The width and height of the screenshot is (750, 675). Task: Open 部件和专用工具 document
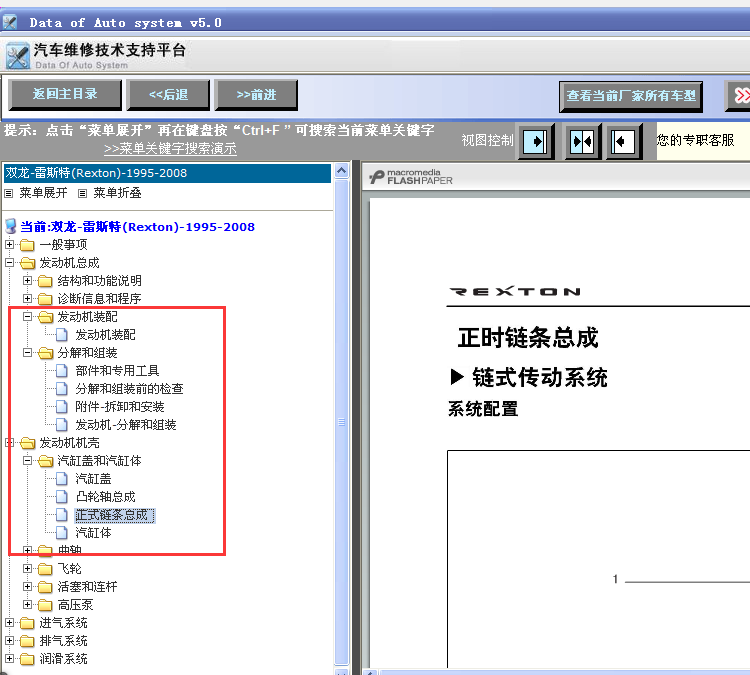pos(117,370)
